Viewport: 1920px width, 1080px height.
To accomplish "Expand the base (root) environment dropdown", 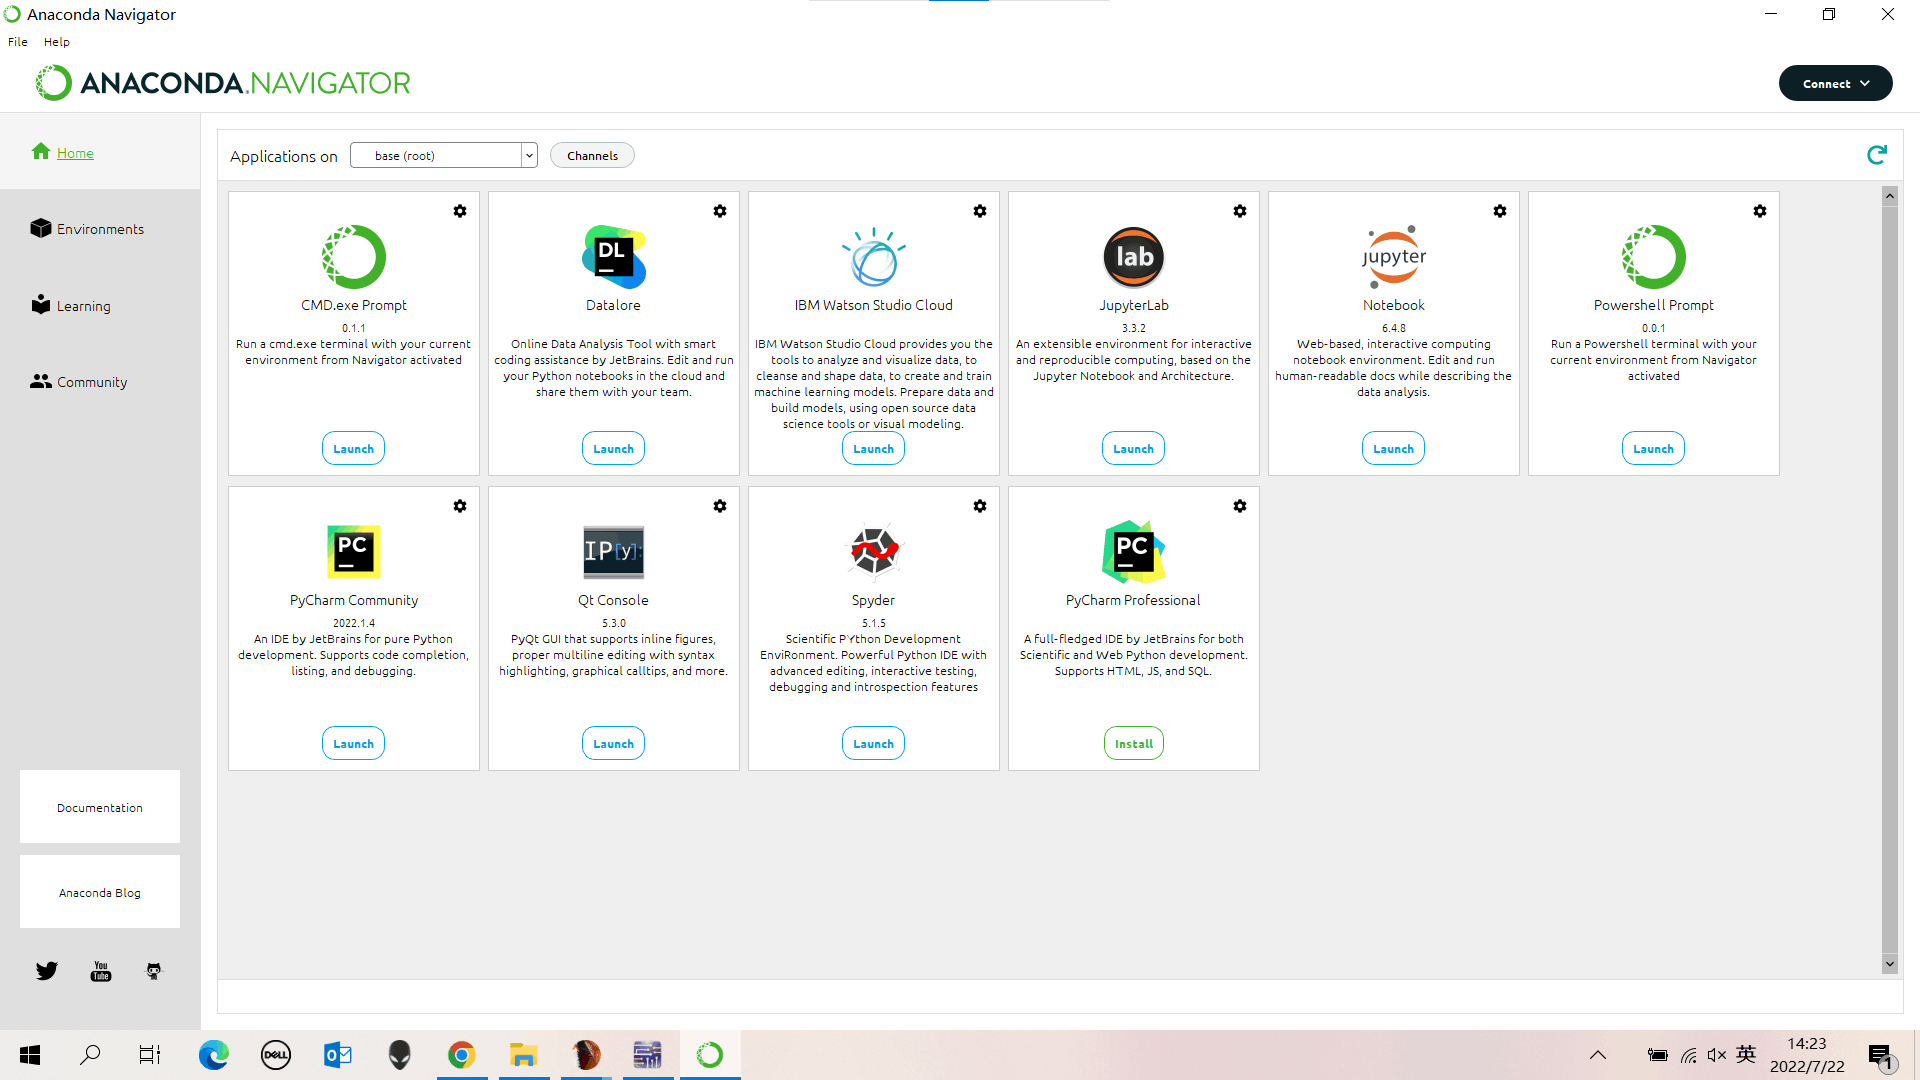I will click(529, 156).
